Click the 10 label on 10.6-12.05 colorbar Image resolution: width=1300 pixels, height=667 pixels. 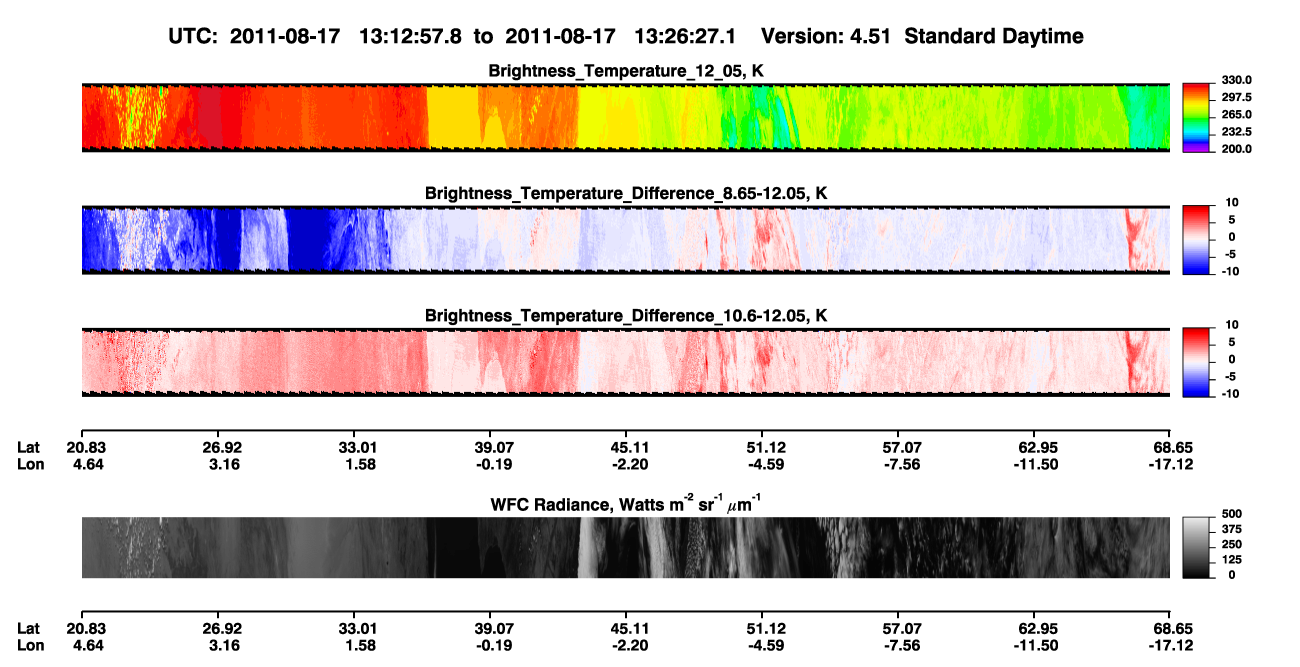tap(1231, 325)
